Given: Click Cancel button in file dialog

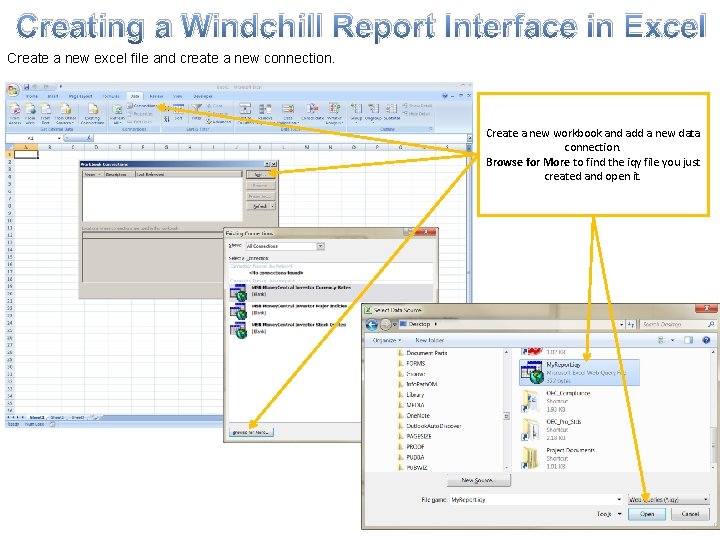Looking at the screenshot, I should (x=690, y=514).
